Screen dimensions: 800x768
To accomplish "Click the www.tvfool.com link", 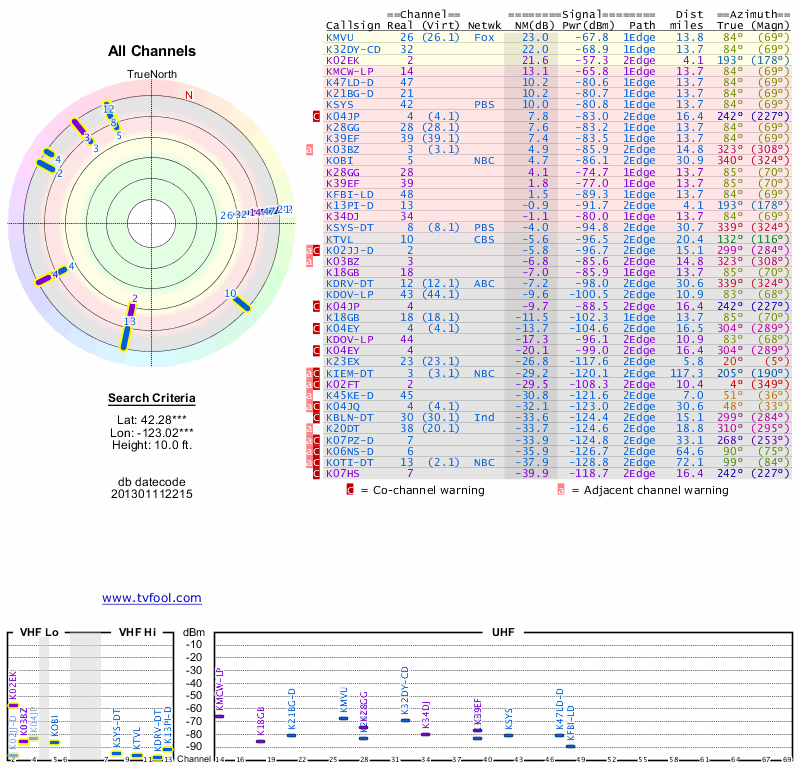I will pyautogui.click(x=151, y=598).
